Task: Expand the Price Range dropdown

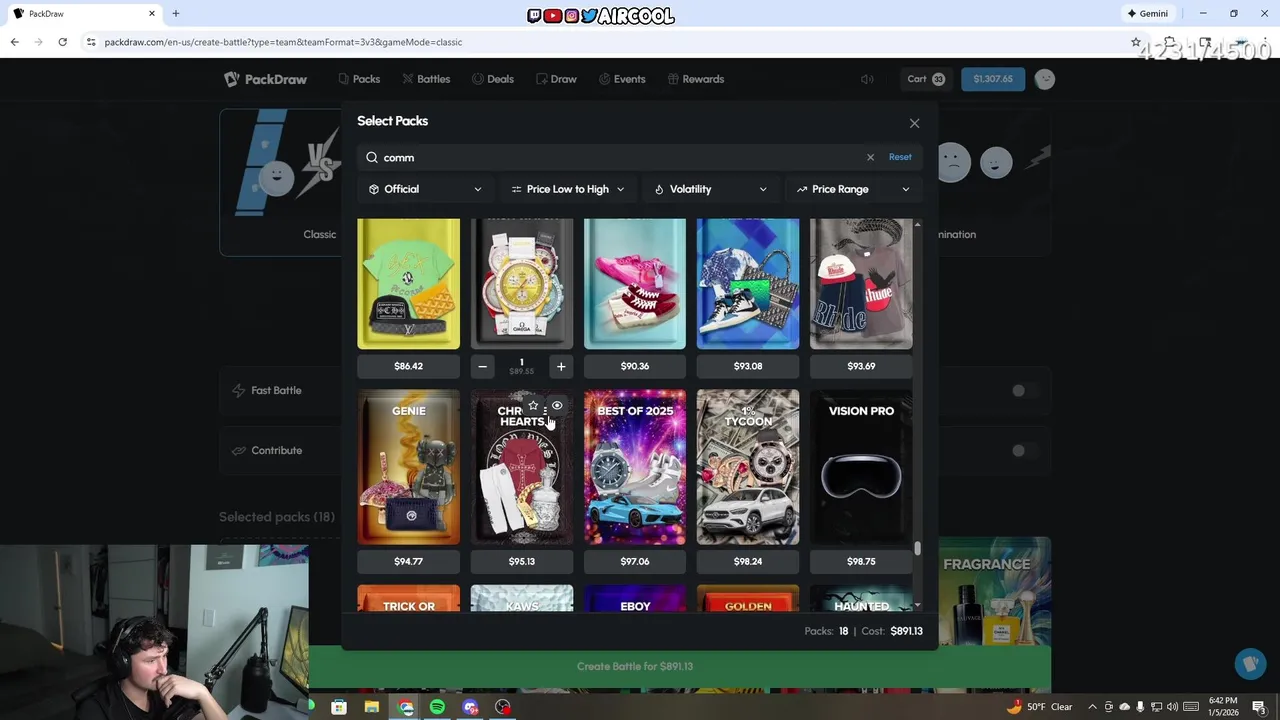Action: 853,189
